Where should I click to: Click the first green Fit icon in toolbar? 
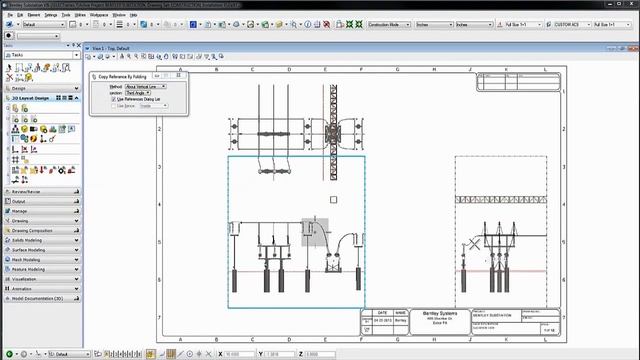pos(349,24)
